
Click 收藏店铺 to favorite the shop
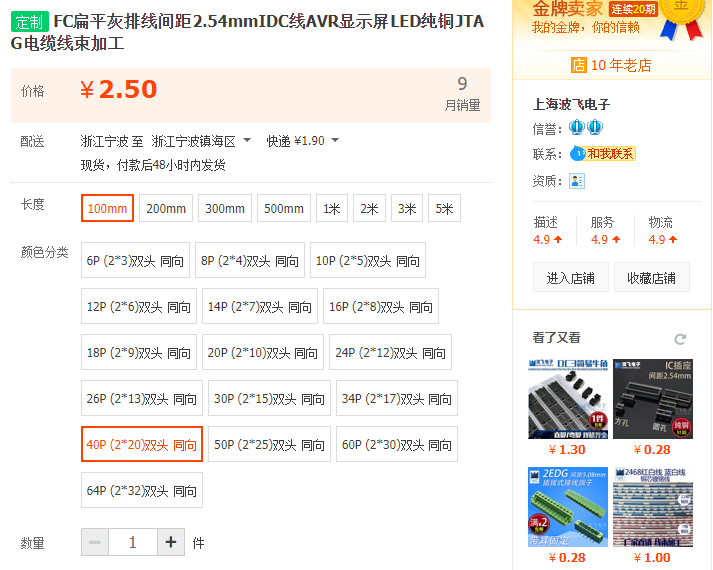[x=652, y=277]
